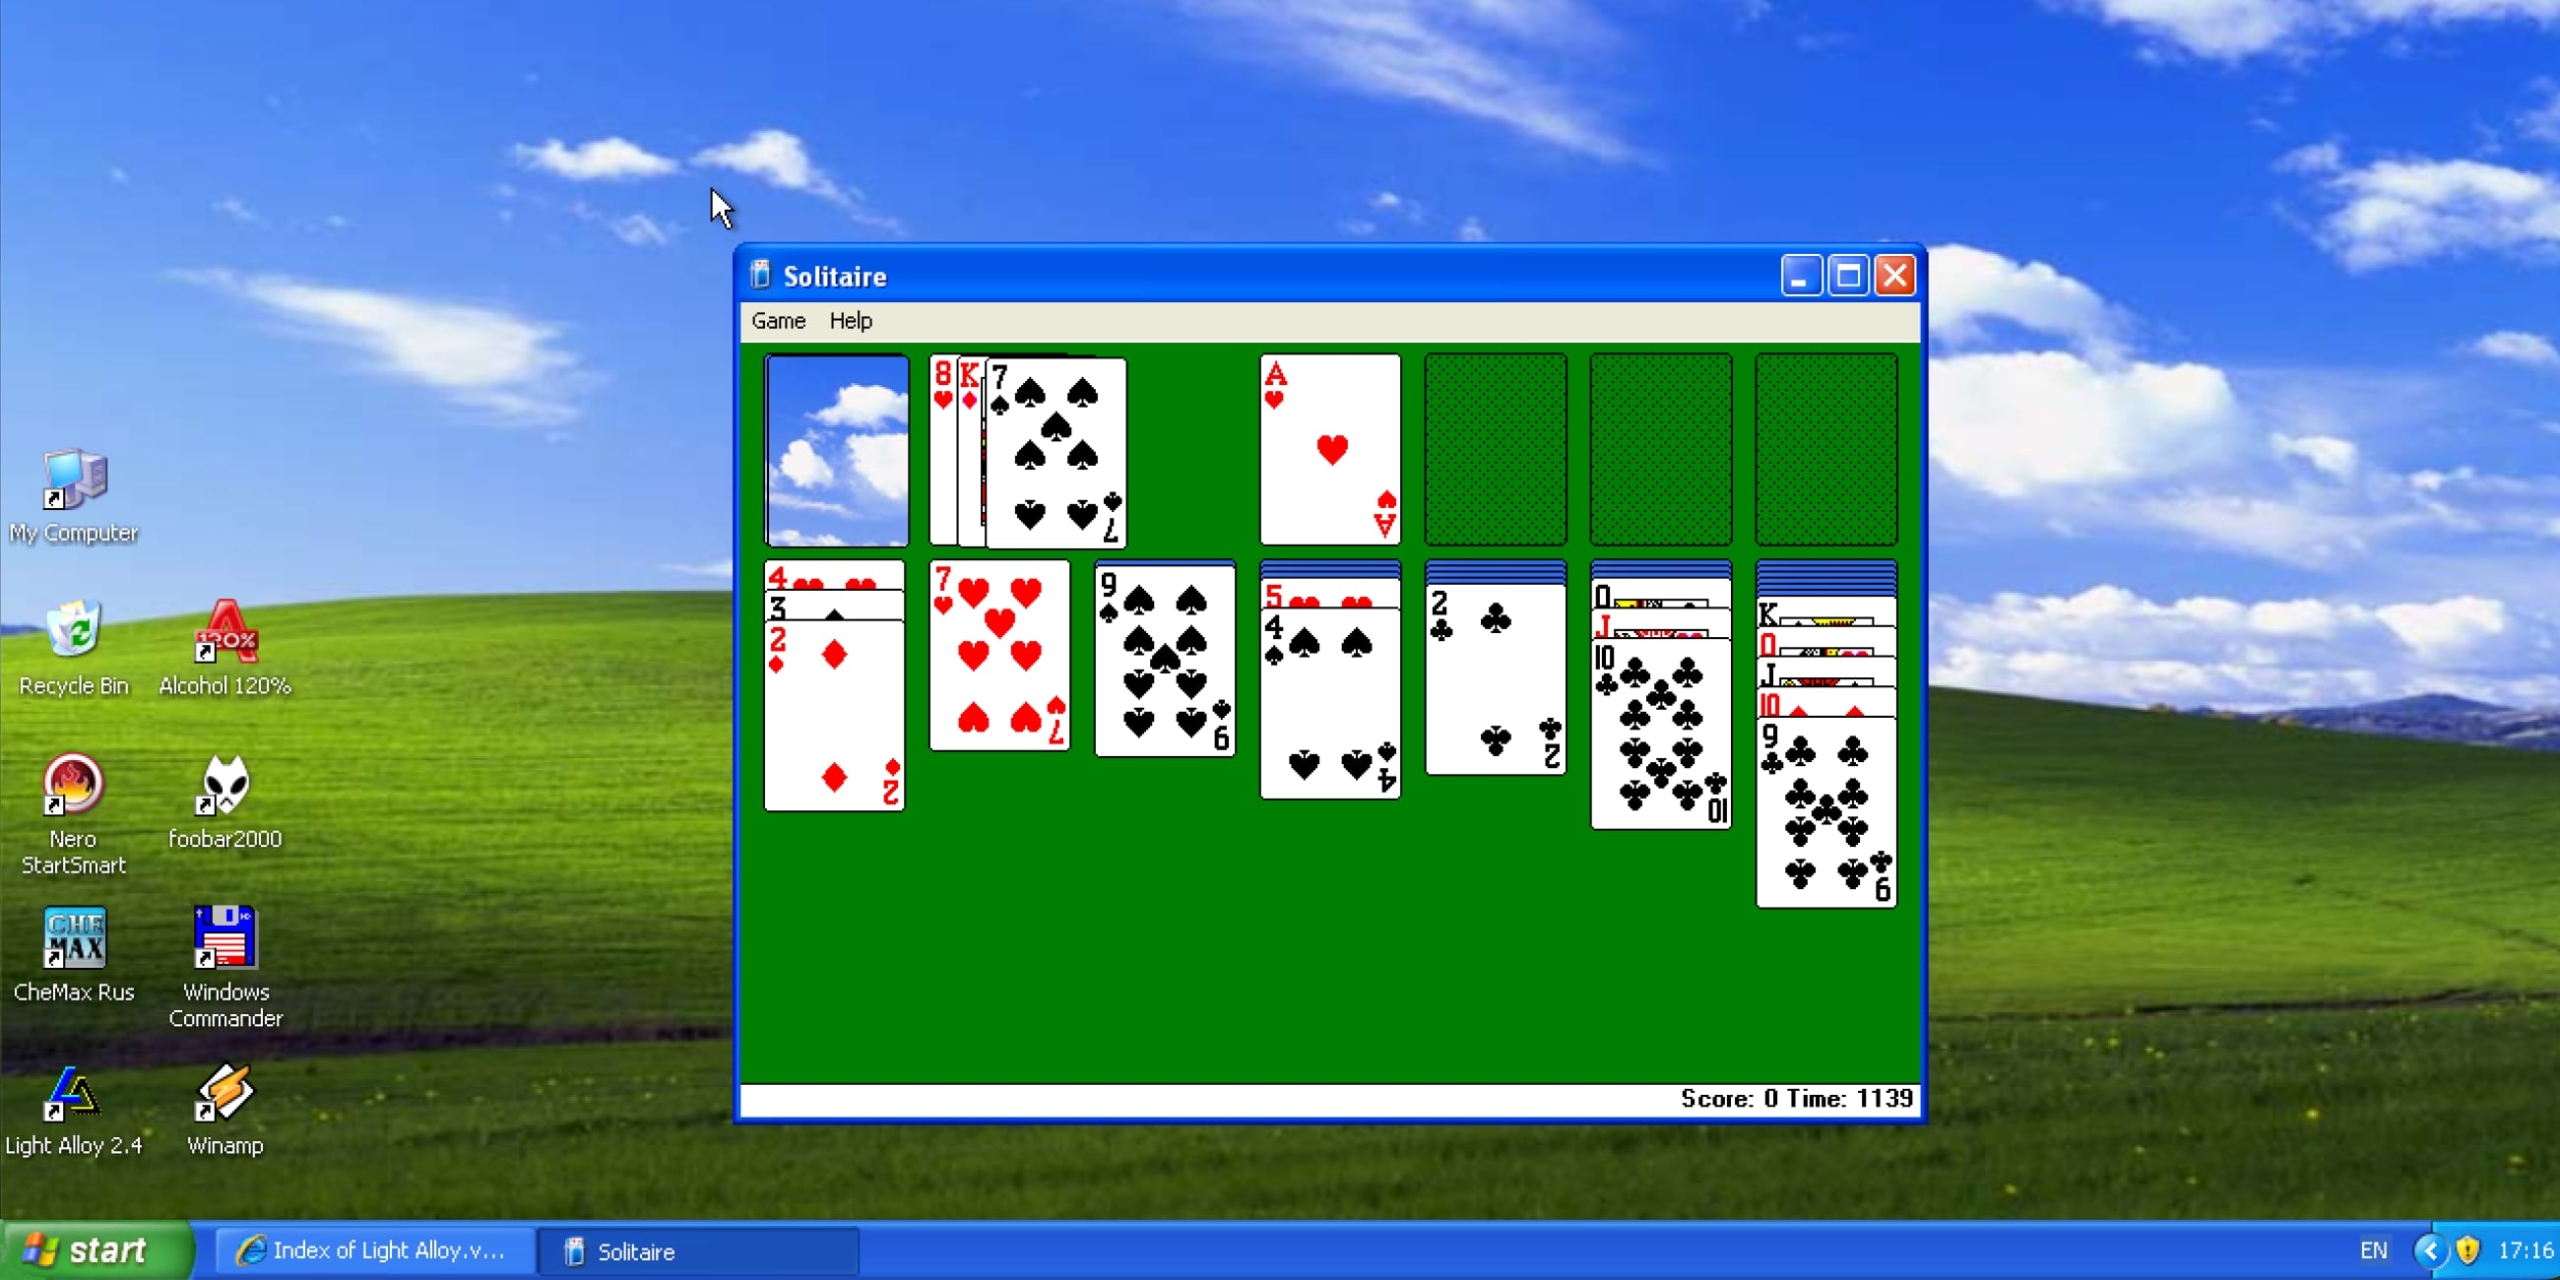
Task: Select the Light Alloy 2.4 shortcut
Action: point(74,1110)
